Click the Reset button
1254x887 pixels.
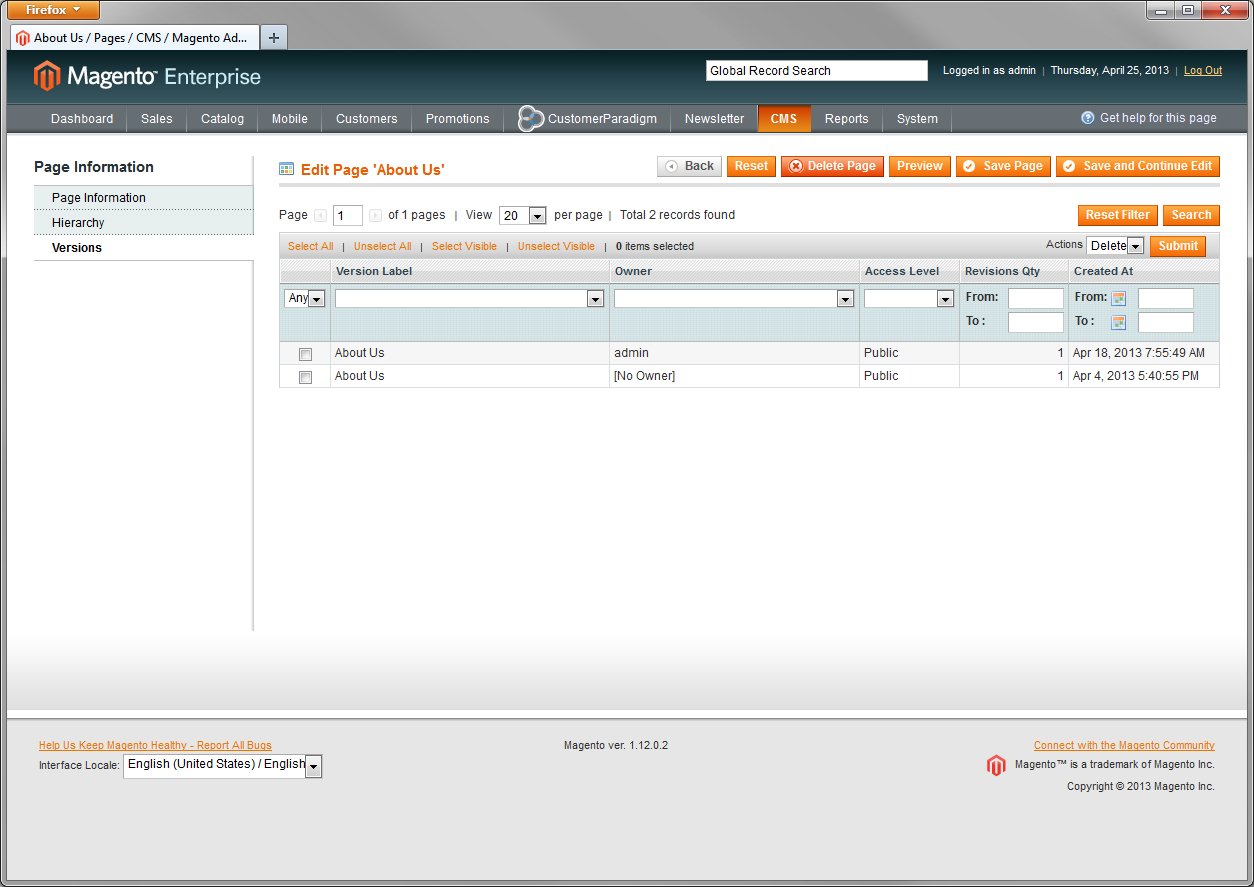point(751,166)
